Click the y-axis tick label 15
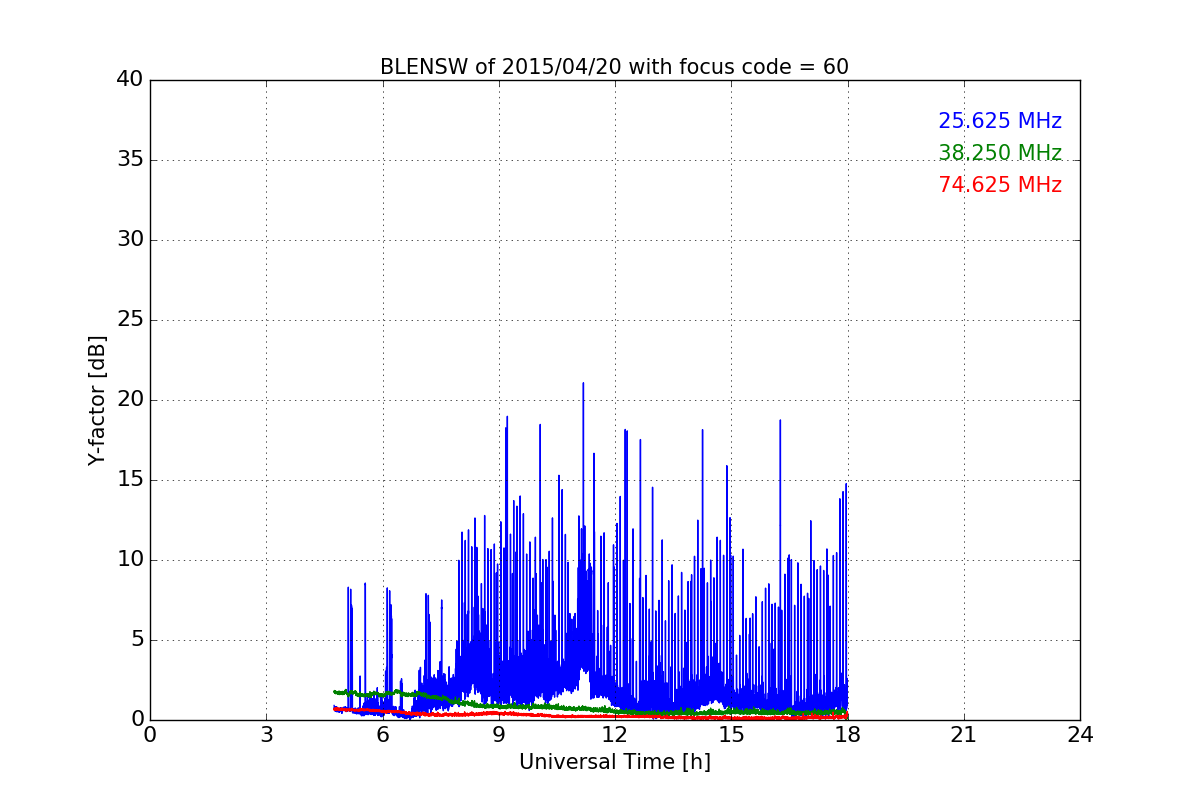This screenshot has height=800, width=1200. [x=129, y=480]
